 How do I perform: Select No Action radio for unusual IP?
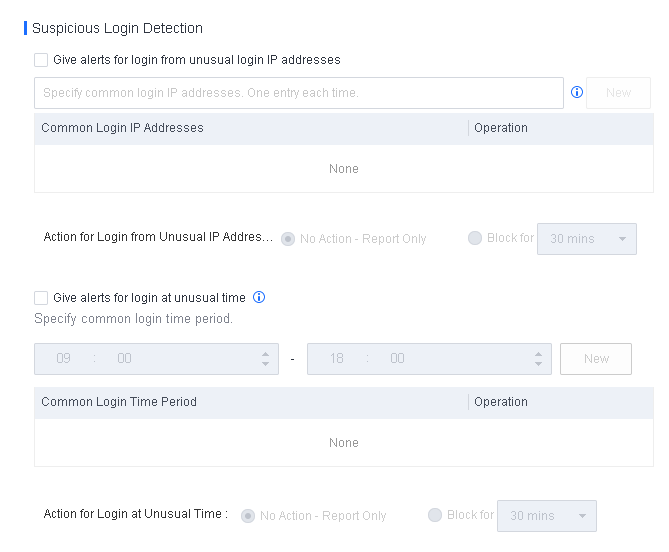click(x=288, y=239)
